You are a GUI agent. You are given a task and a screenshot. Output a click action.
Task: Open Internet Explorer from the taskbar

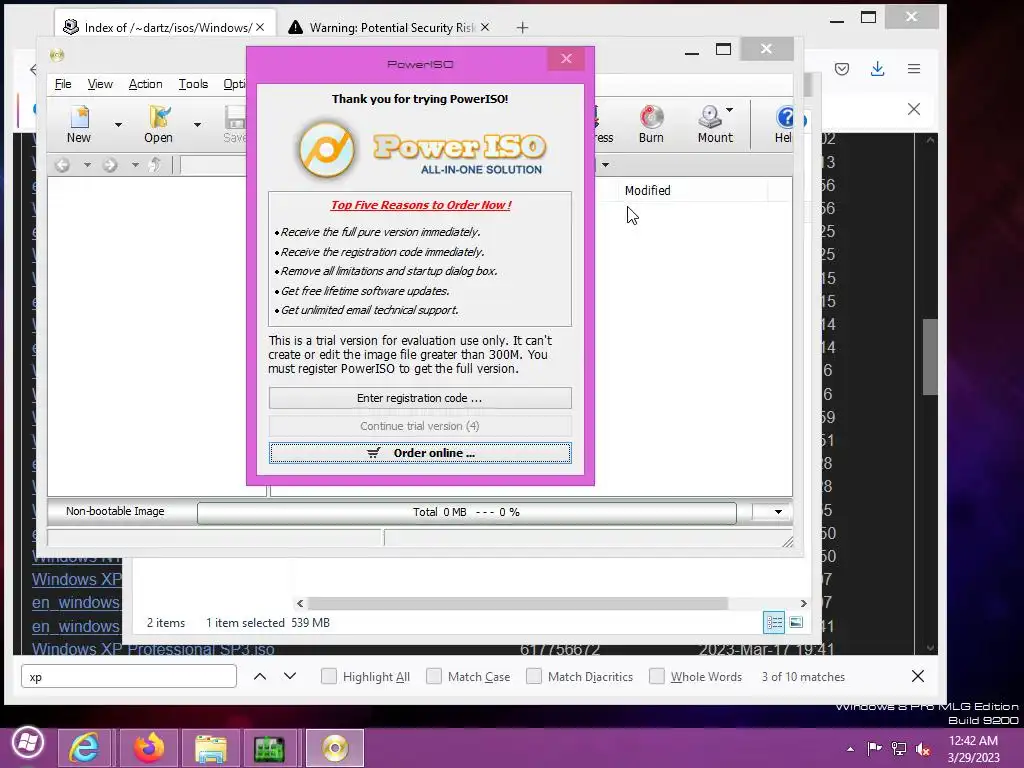coord(84,748)
